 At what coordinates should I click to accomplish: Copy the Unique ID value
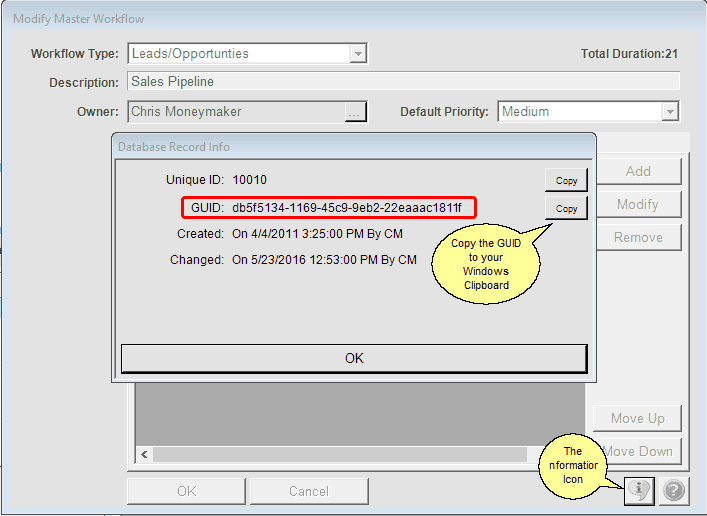click(x=566, y=181)
